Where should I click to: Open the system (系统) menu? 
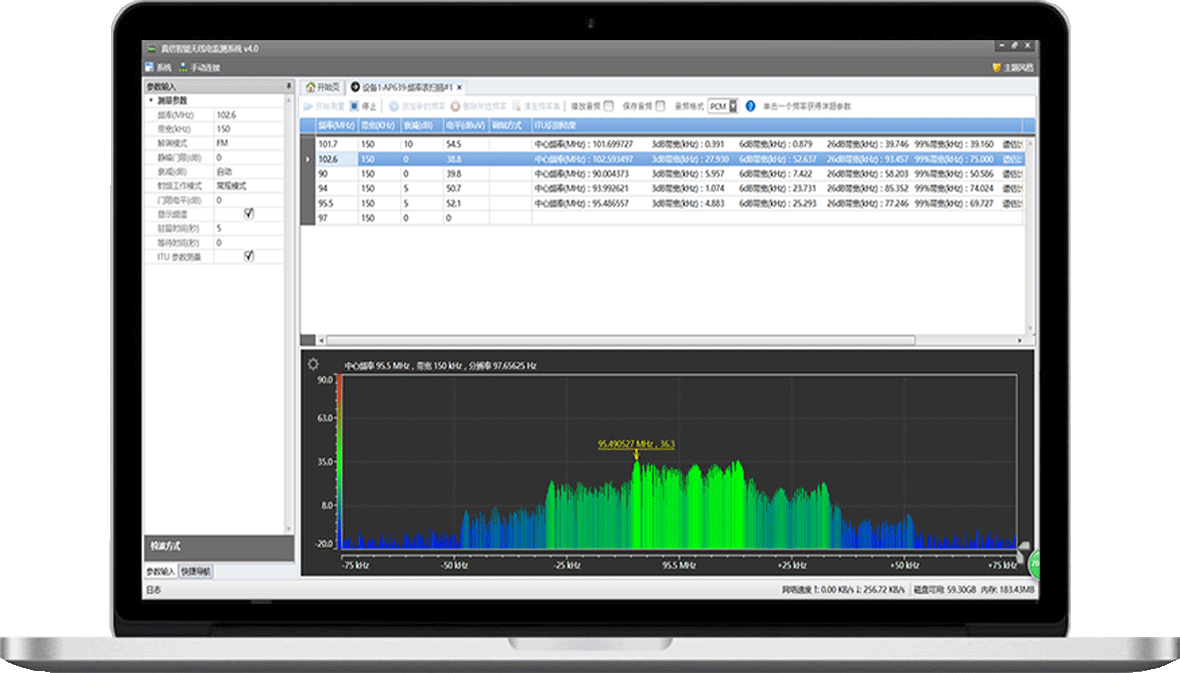(x=159, y=68)
